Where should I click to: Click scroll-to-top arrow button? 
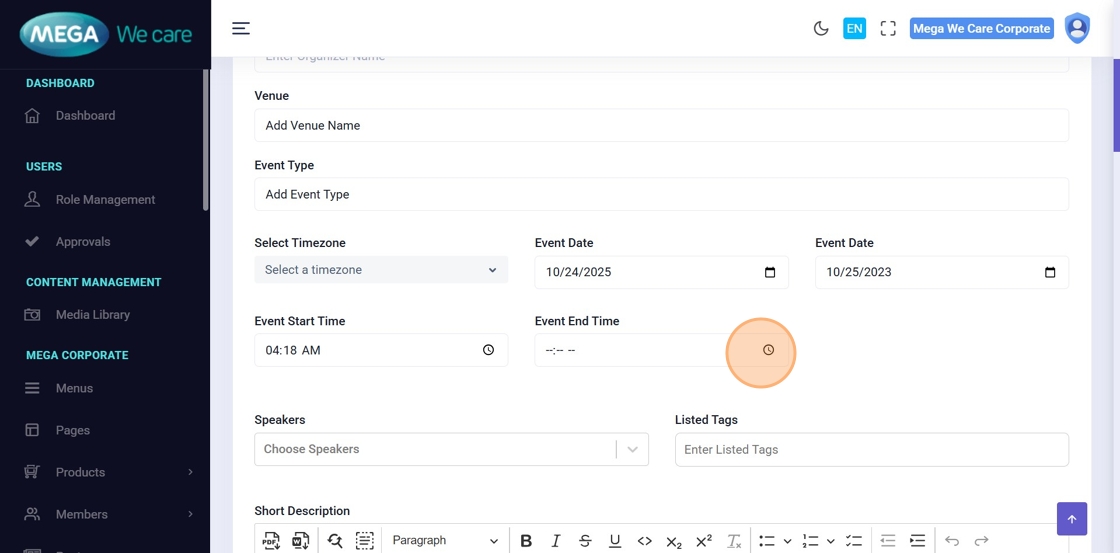1071,519
